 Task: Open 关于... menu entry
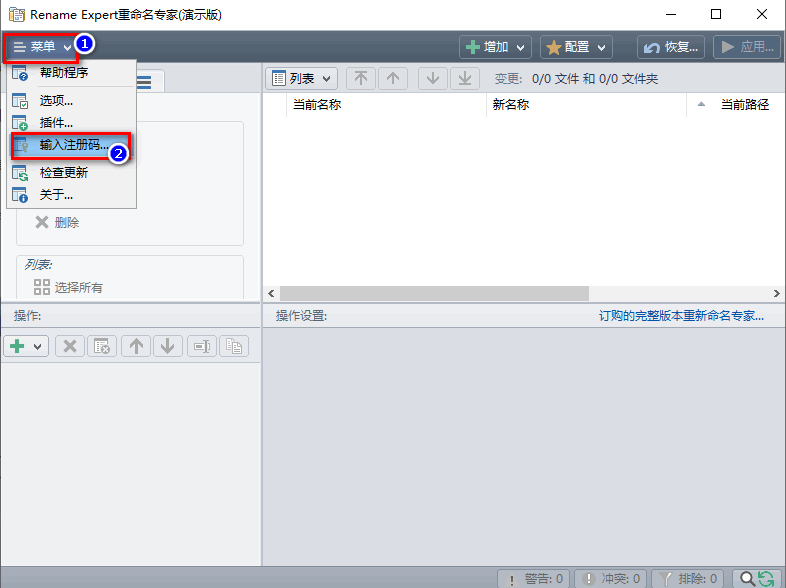[71, 194]
